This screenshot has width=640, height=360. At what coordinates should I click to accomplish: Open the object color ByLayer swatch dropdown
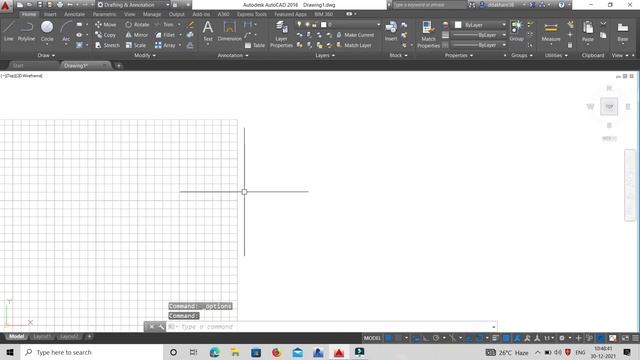pyautogui.click(x=480, y=24)
